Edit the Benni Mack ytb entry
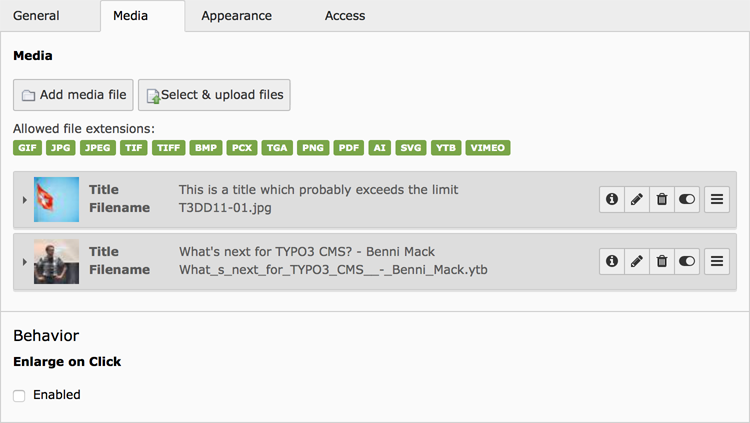Image resolution: width=750 pixels, height=423 pixels. click(636, 262)
